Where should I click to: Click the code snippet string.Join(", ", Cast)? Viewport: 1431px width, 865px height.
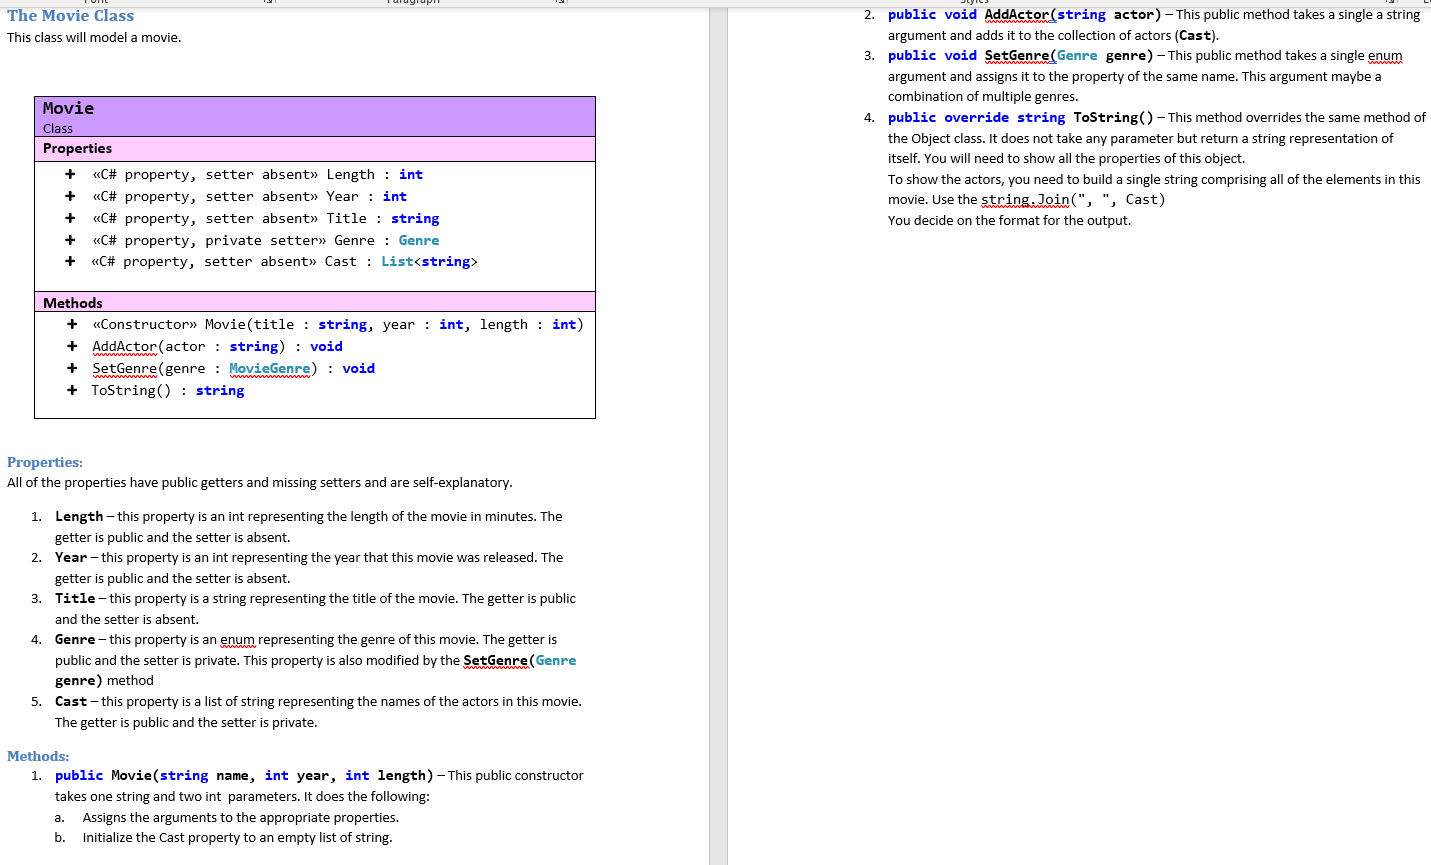(1073, 200)
